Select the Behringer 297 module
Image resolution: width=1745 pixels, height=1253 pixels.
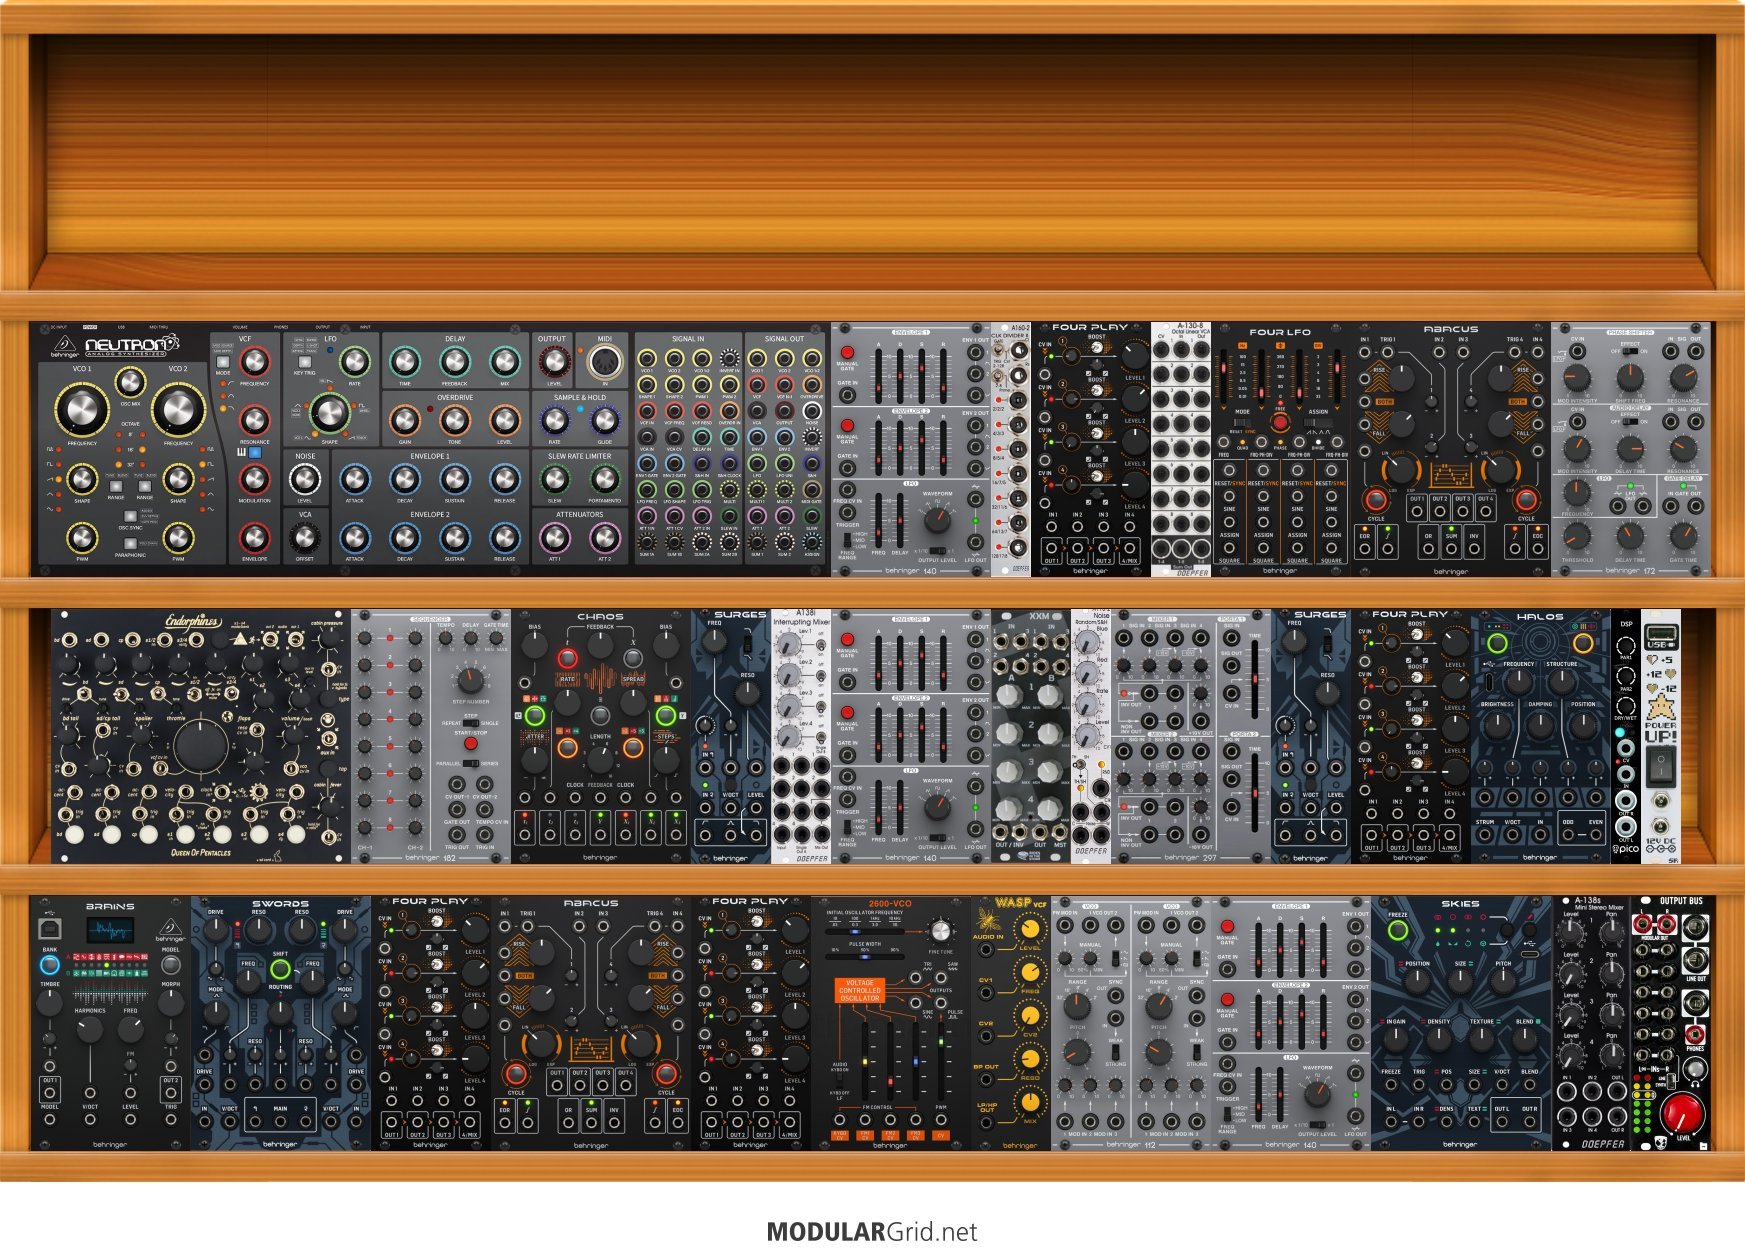pos(1191,737)
